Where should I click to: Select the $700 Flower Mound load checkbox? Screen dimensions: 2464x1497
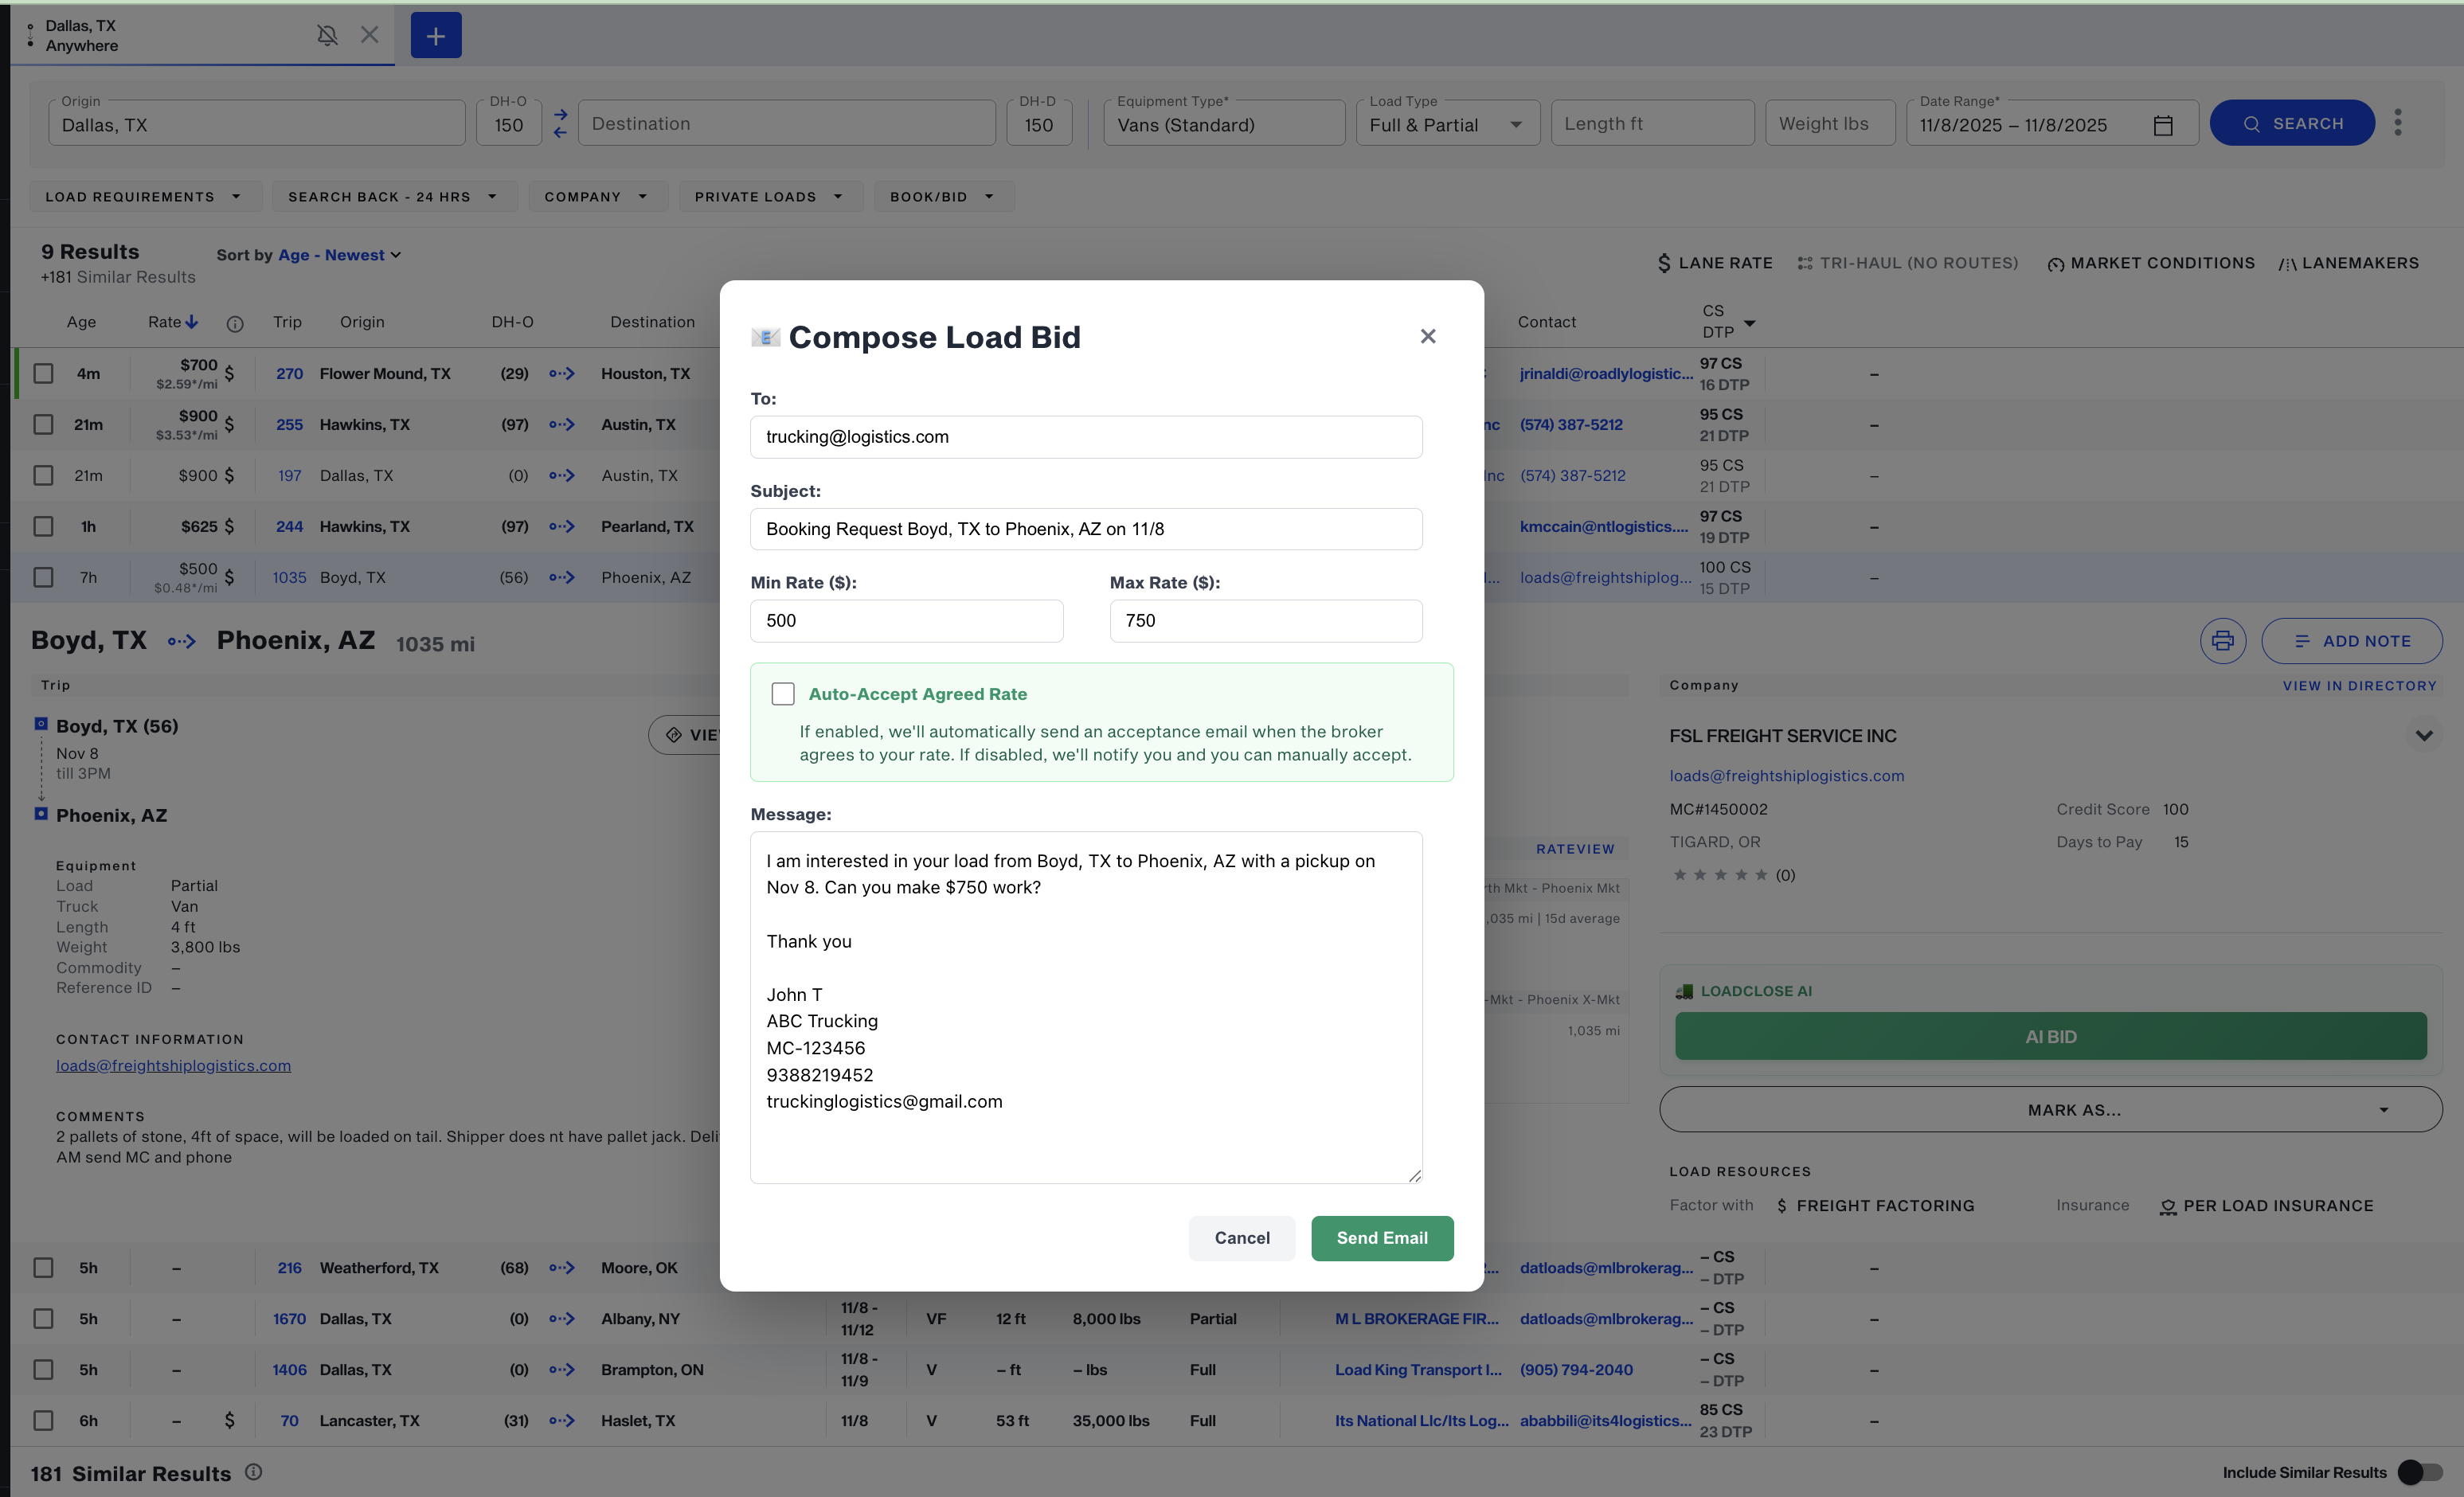pos(43,373)
